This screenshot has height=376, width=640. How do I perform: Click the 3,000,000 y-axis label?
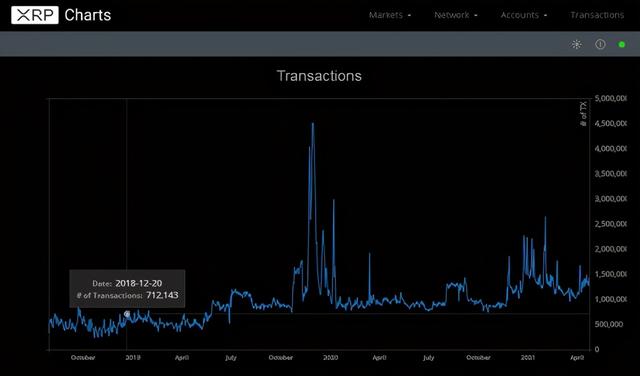[611, 199]
